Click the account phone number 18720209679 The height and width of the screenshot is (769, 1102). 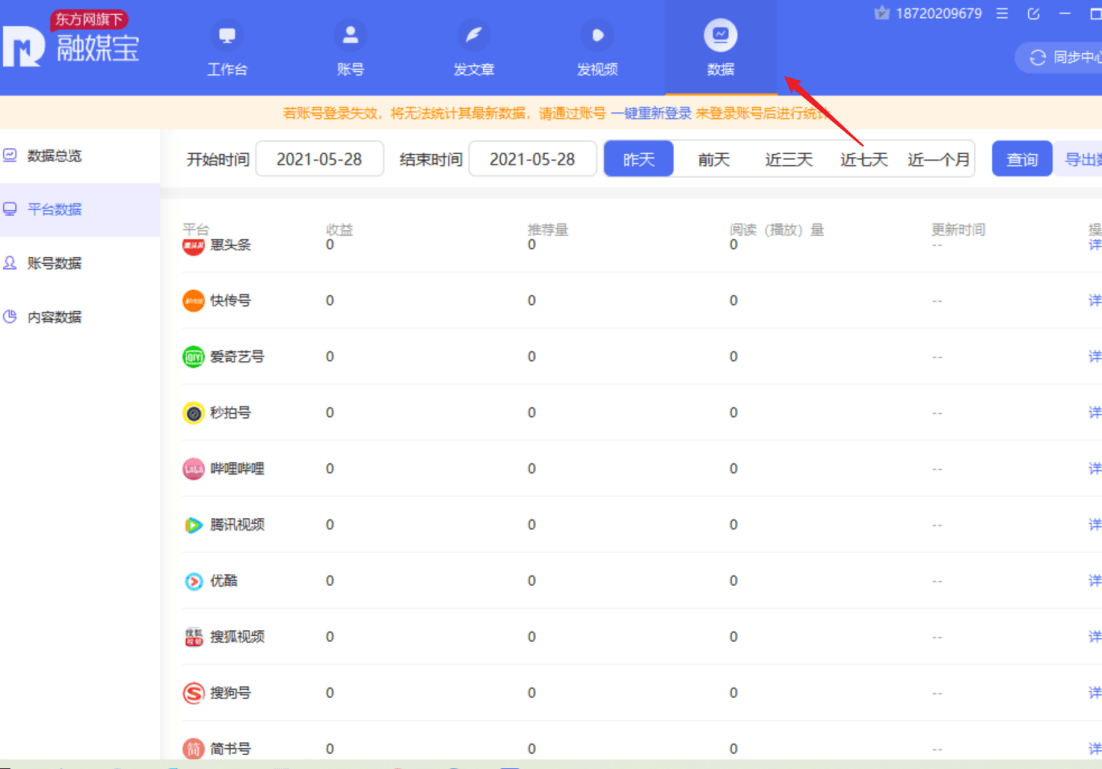click(938, 14)
